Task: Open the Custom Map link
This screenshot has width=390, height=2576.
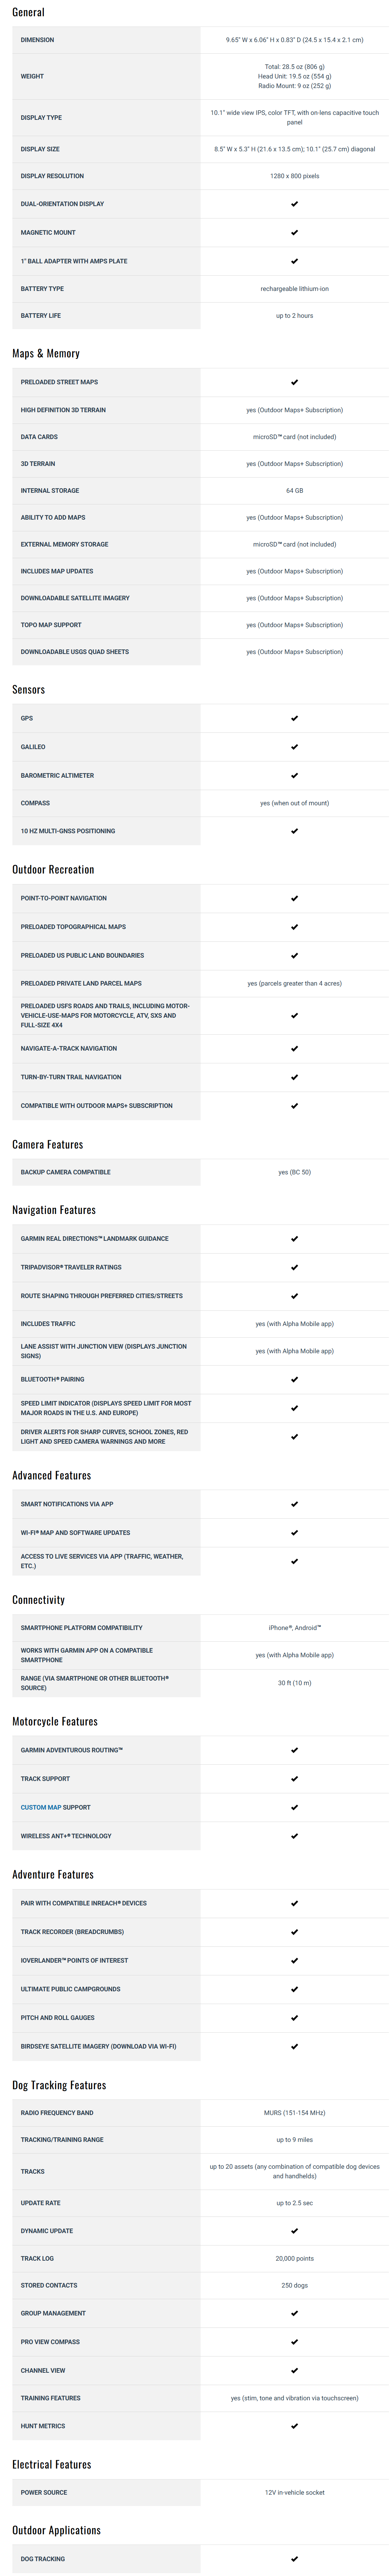Action: (x=41, y=1807)
